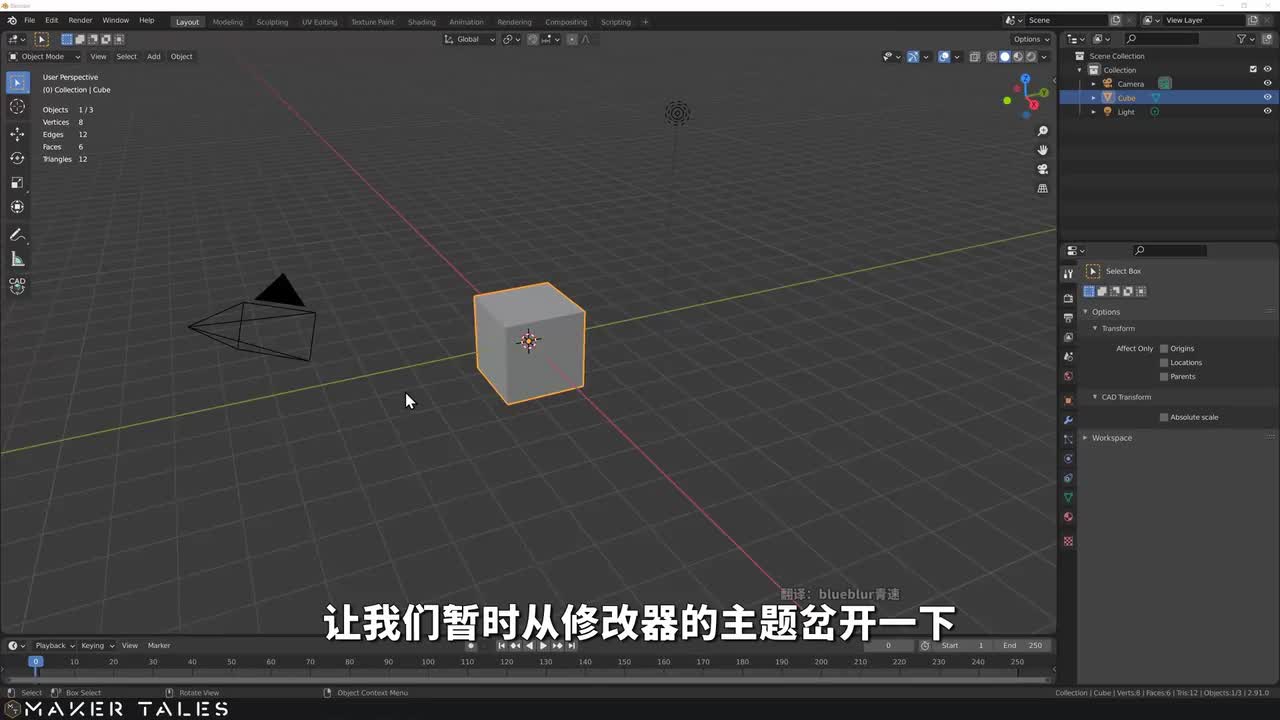Open the Modifier properties wrench tab
This screenshot has width=1280, height=720.
(x=1068, y=420)
